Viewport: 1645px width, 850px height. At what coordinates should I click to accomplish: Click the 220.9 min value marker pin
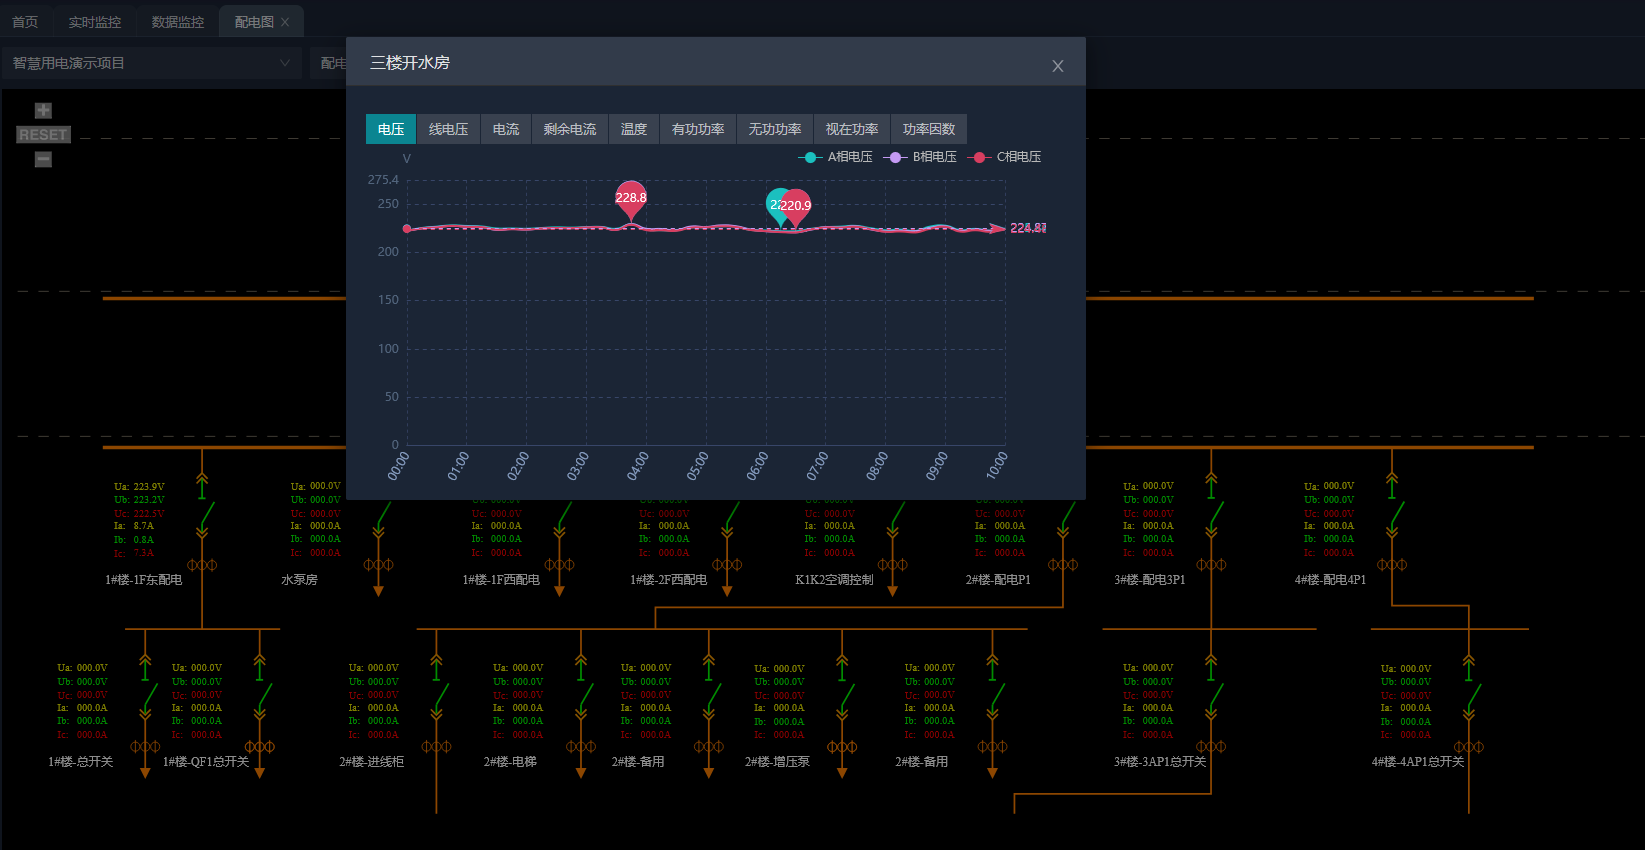[x=796, y=207]
